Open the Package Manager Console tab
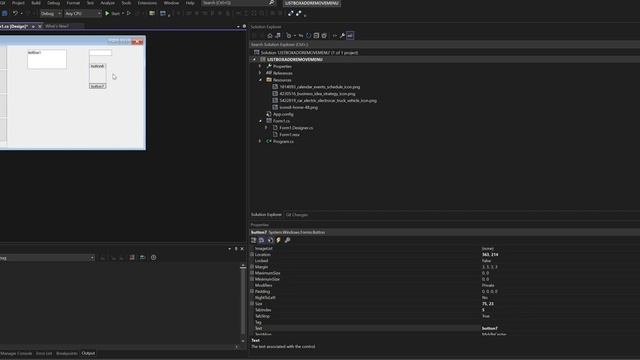This screenshot has height=360, width=640. (16, 353)
